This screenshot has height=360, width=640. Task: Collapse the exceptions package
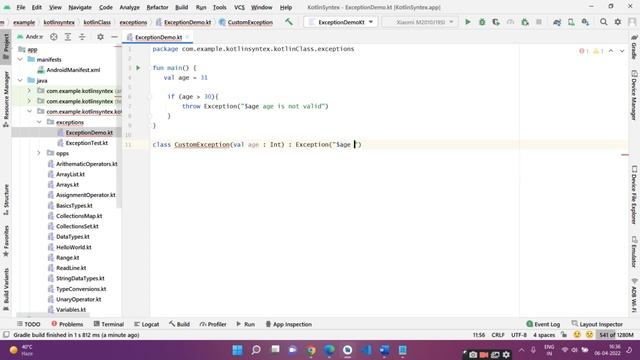39,122
